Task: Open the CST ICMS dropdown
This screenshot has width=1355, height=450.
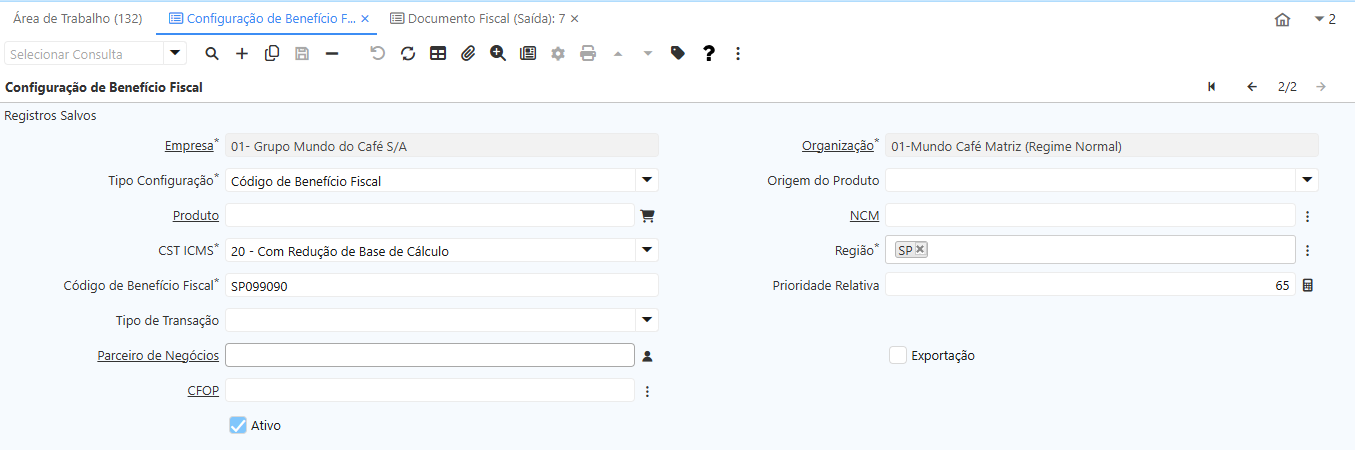Action: [x=647, y=250]
